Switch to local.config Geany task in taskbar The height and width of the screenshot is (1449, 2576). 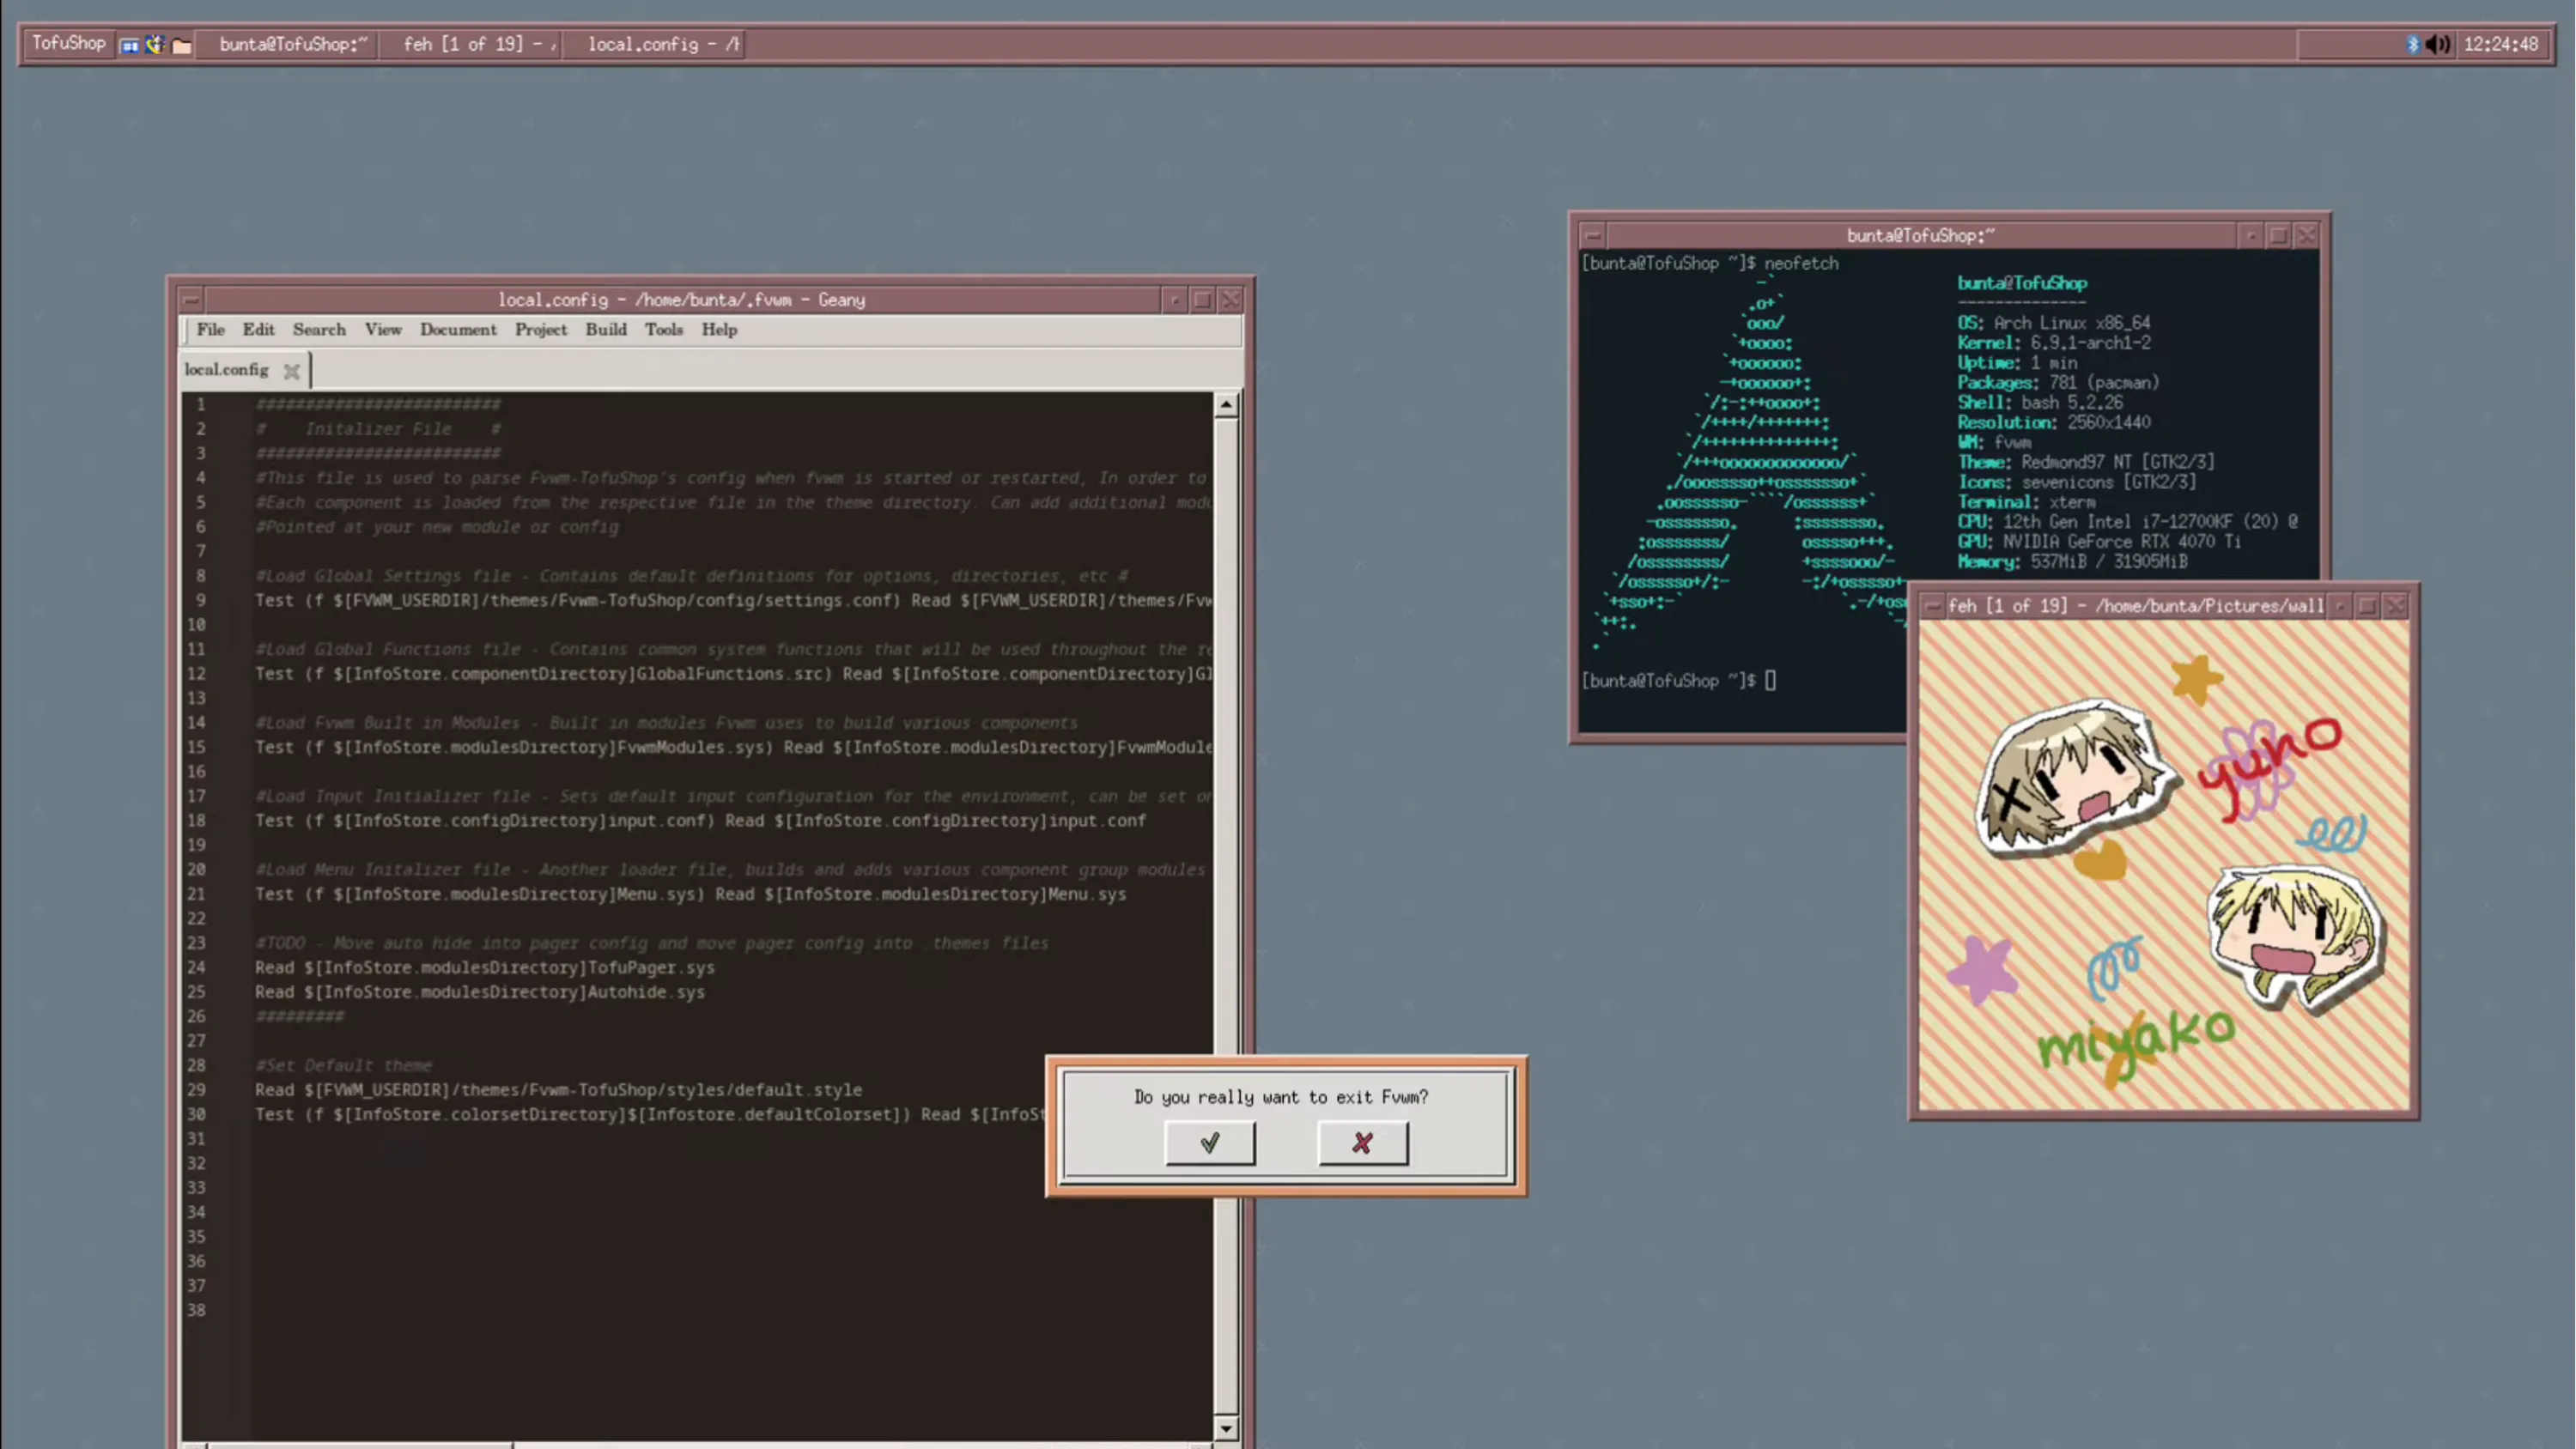click(654, 44)
